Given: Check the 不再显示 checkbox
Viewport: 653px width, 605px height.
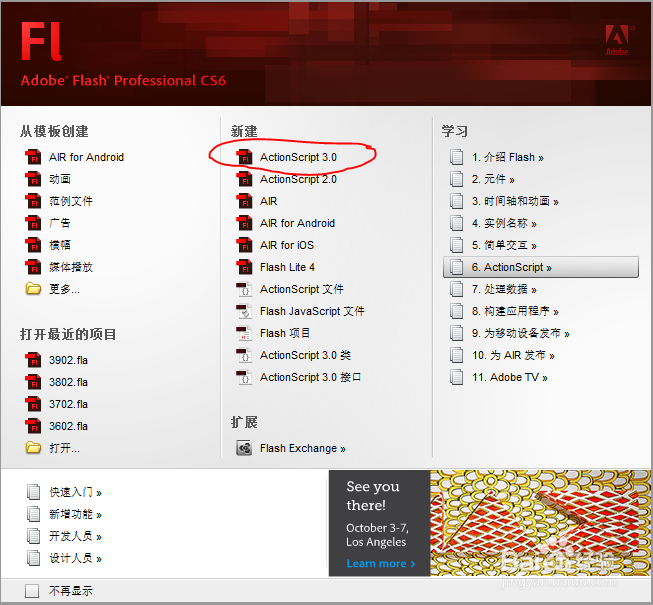Looking at the screenshot, I should coord(32,590).
